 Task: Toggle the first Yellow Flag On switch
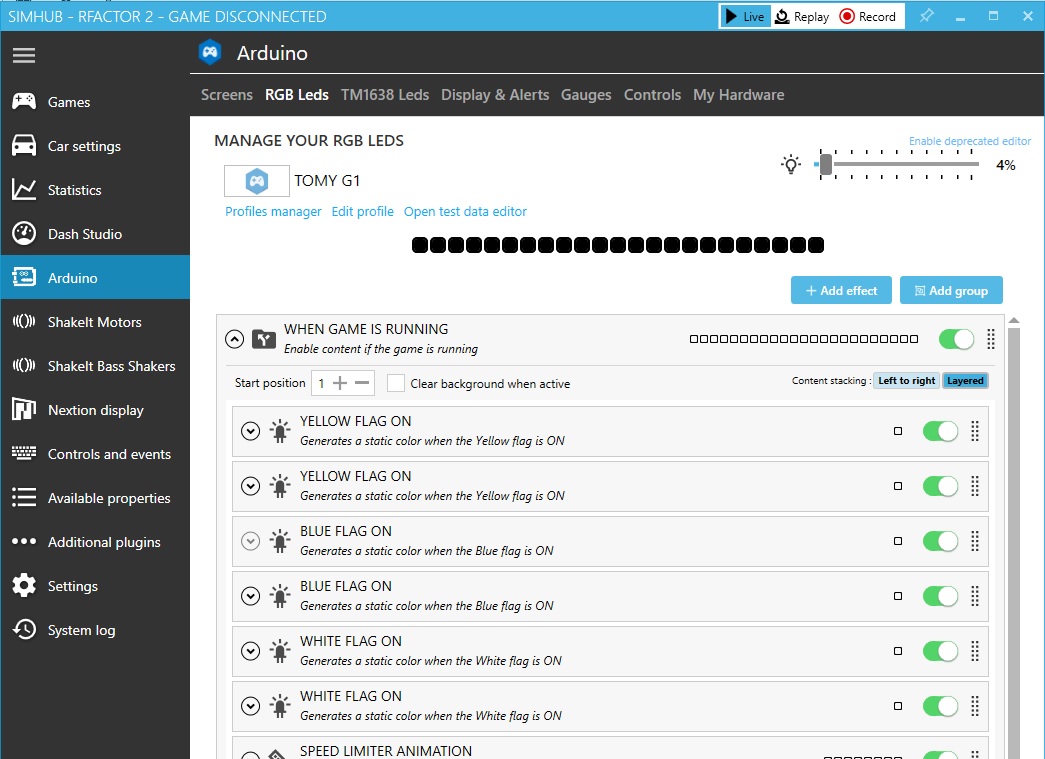tap(940, 431)
